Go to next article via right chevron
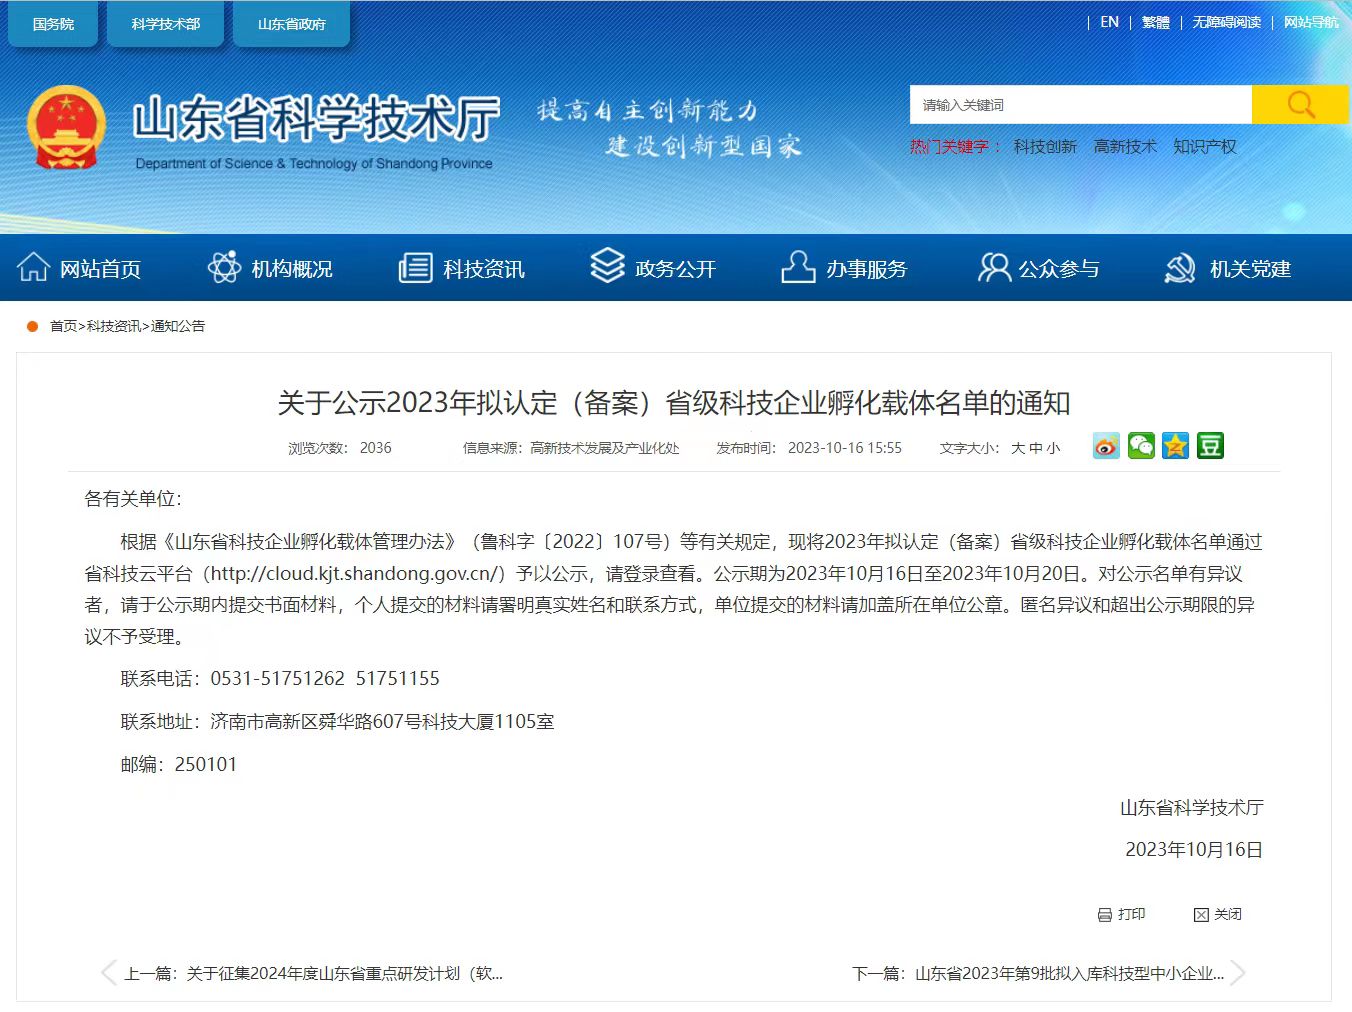Viewport: 1352px width, 1012px height. [1238, 973]
